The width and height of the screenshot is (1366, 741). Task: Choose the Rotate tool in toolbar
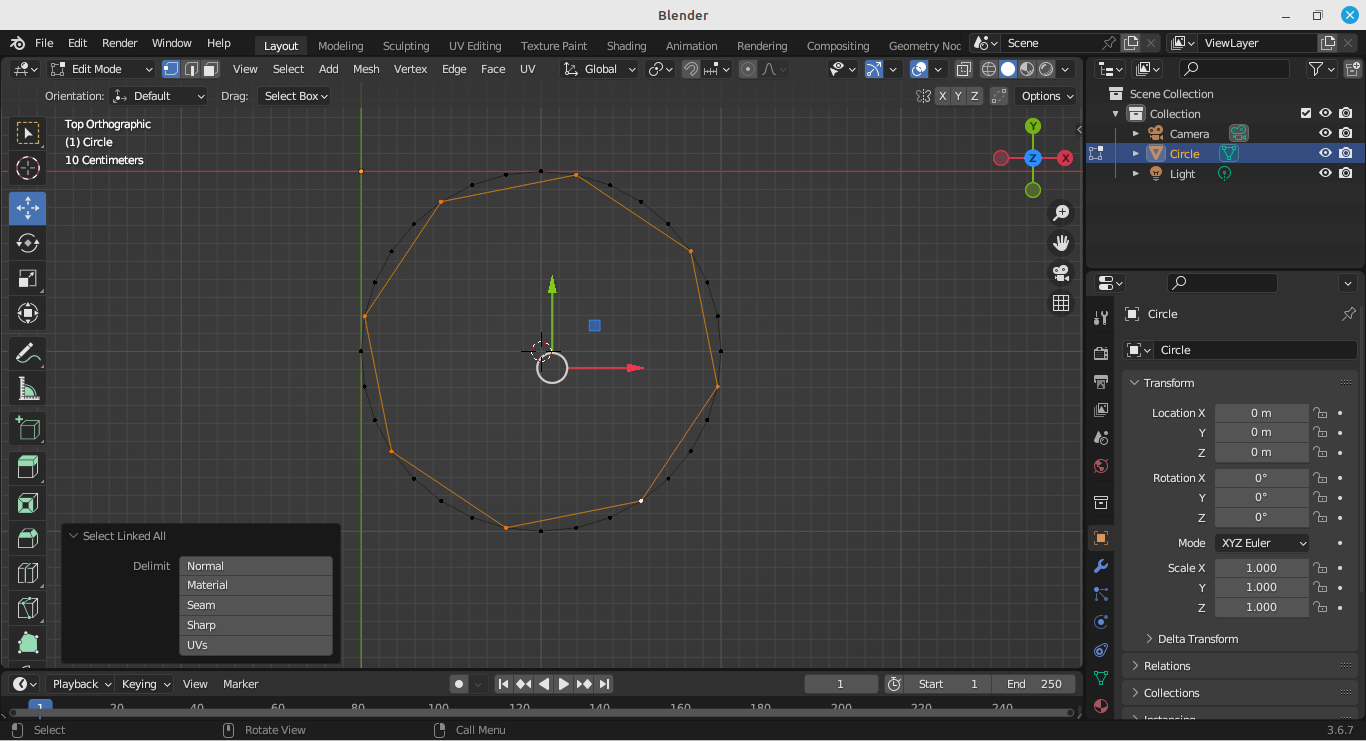[x=28, y=243]
